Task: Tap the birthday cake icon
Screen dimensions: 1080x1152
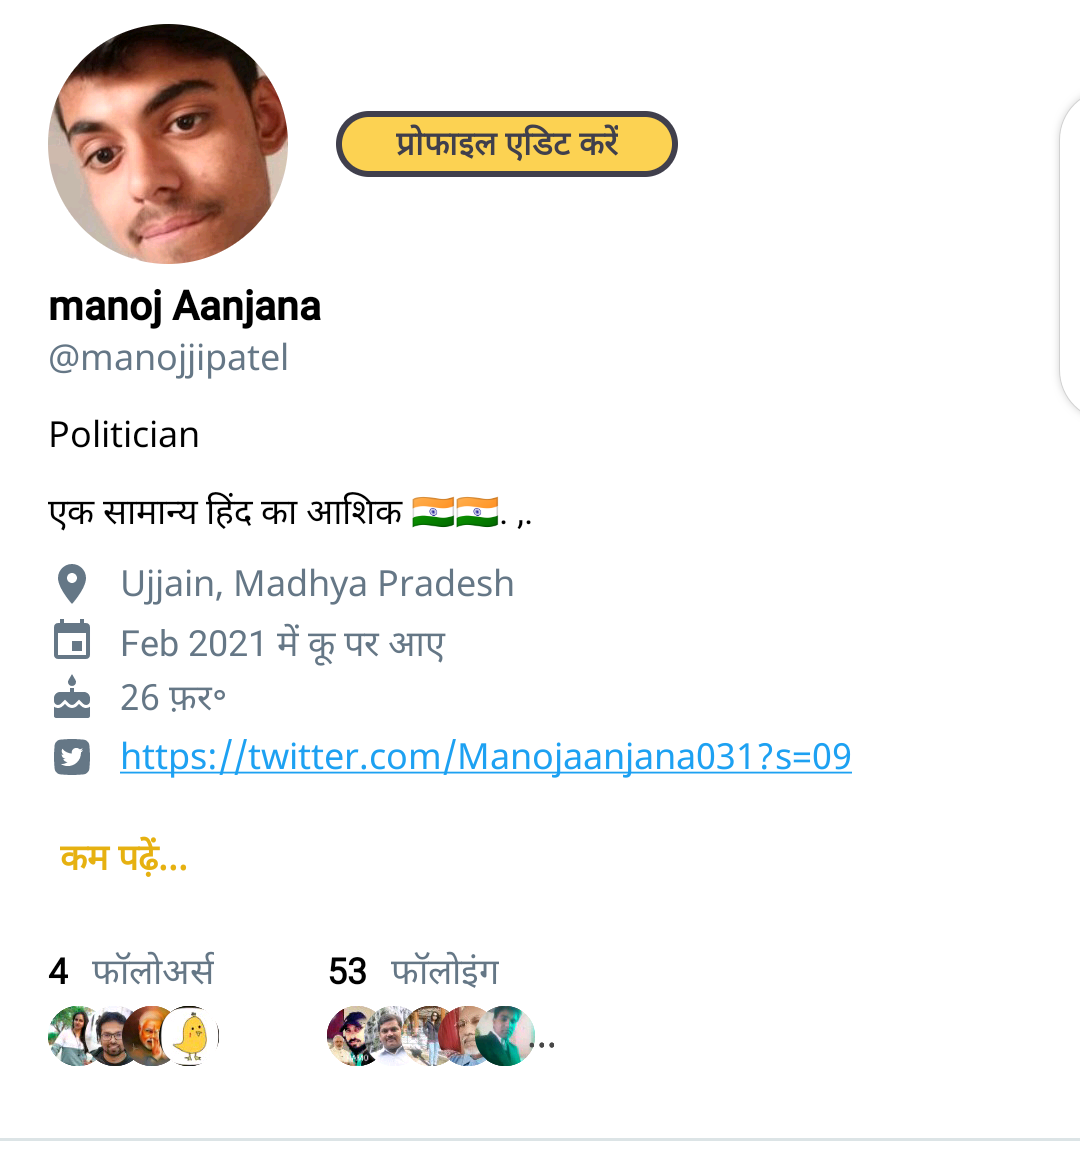Action: [x=72, y=697]
